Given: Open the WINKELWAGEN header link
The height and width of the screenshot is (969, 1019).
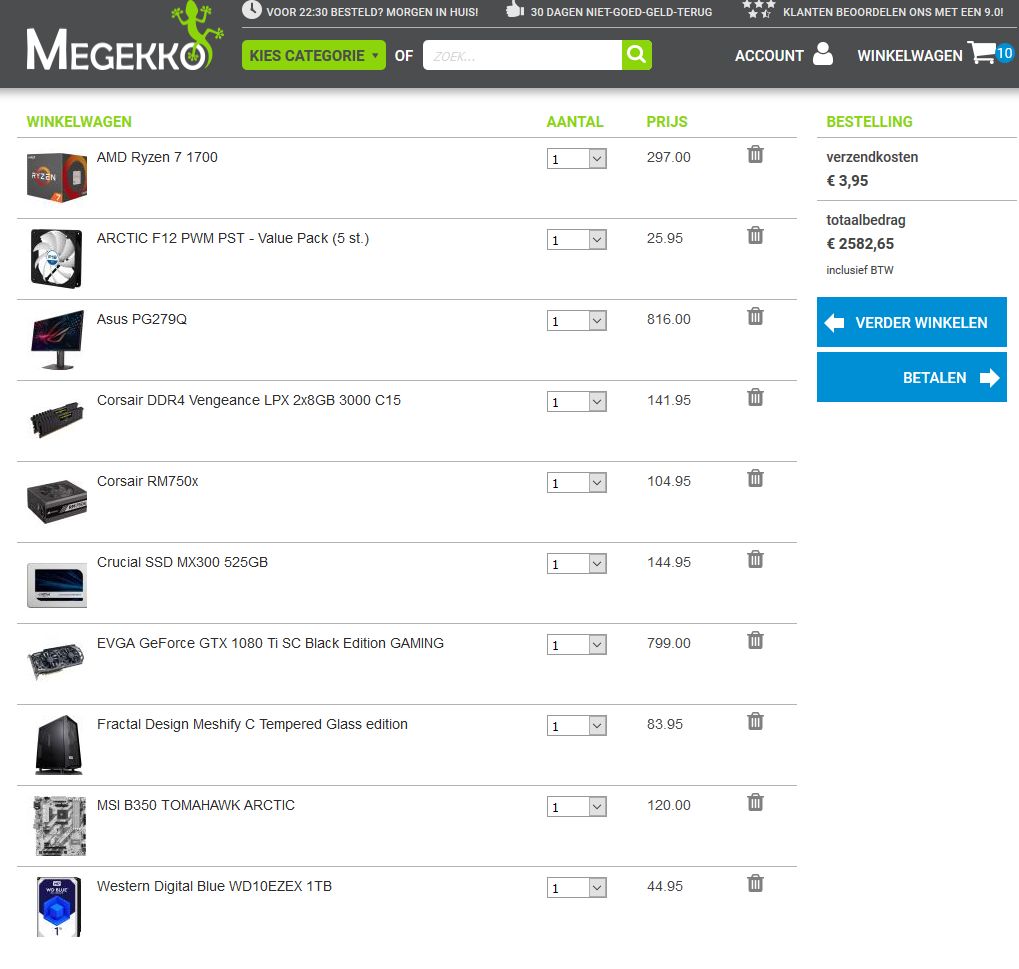Looking at the screenshot, I should pyautogui.click(x=909, y=56).
